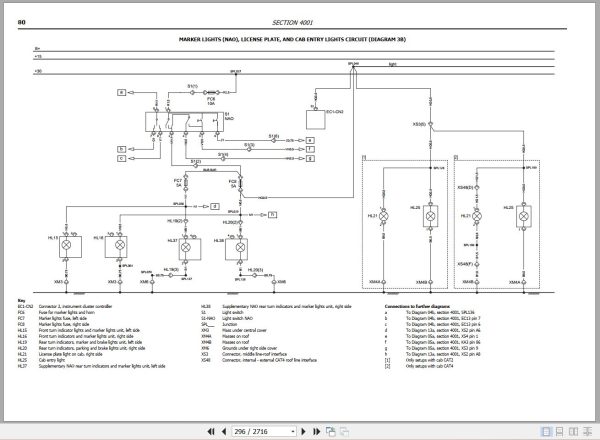
Task: Open the page number dropdown arrow
Action: pos(293,432)
